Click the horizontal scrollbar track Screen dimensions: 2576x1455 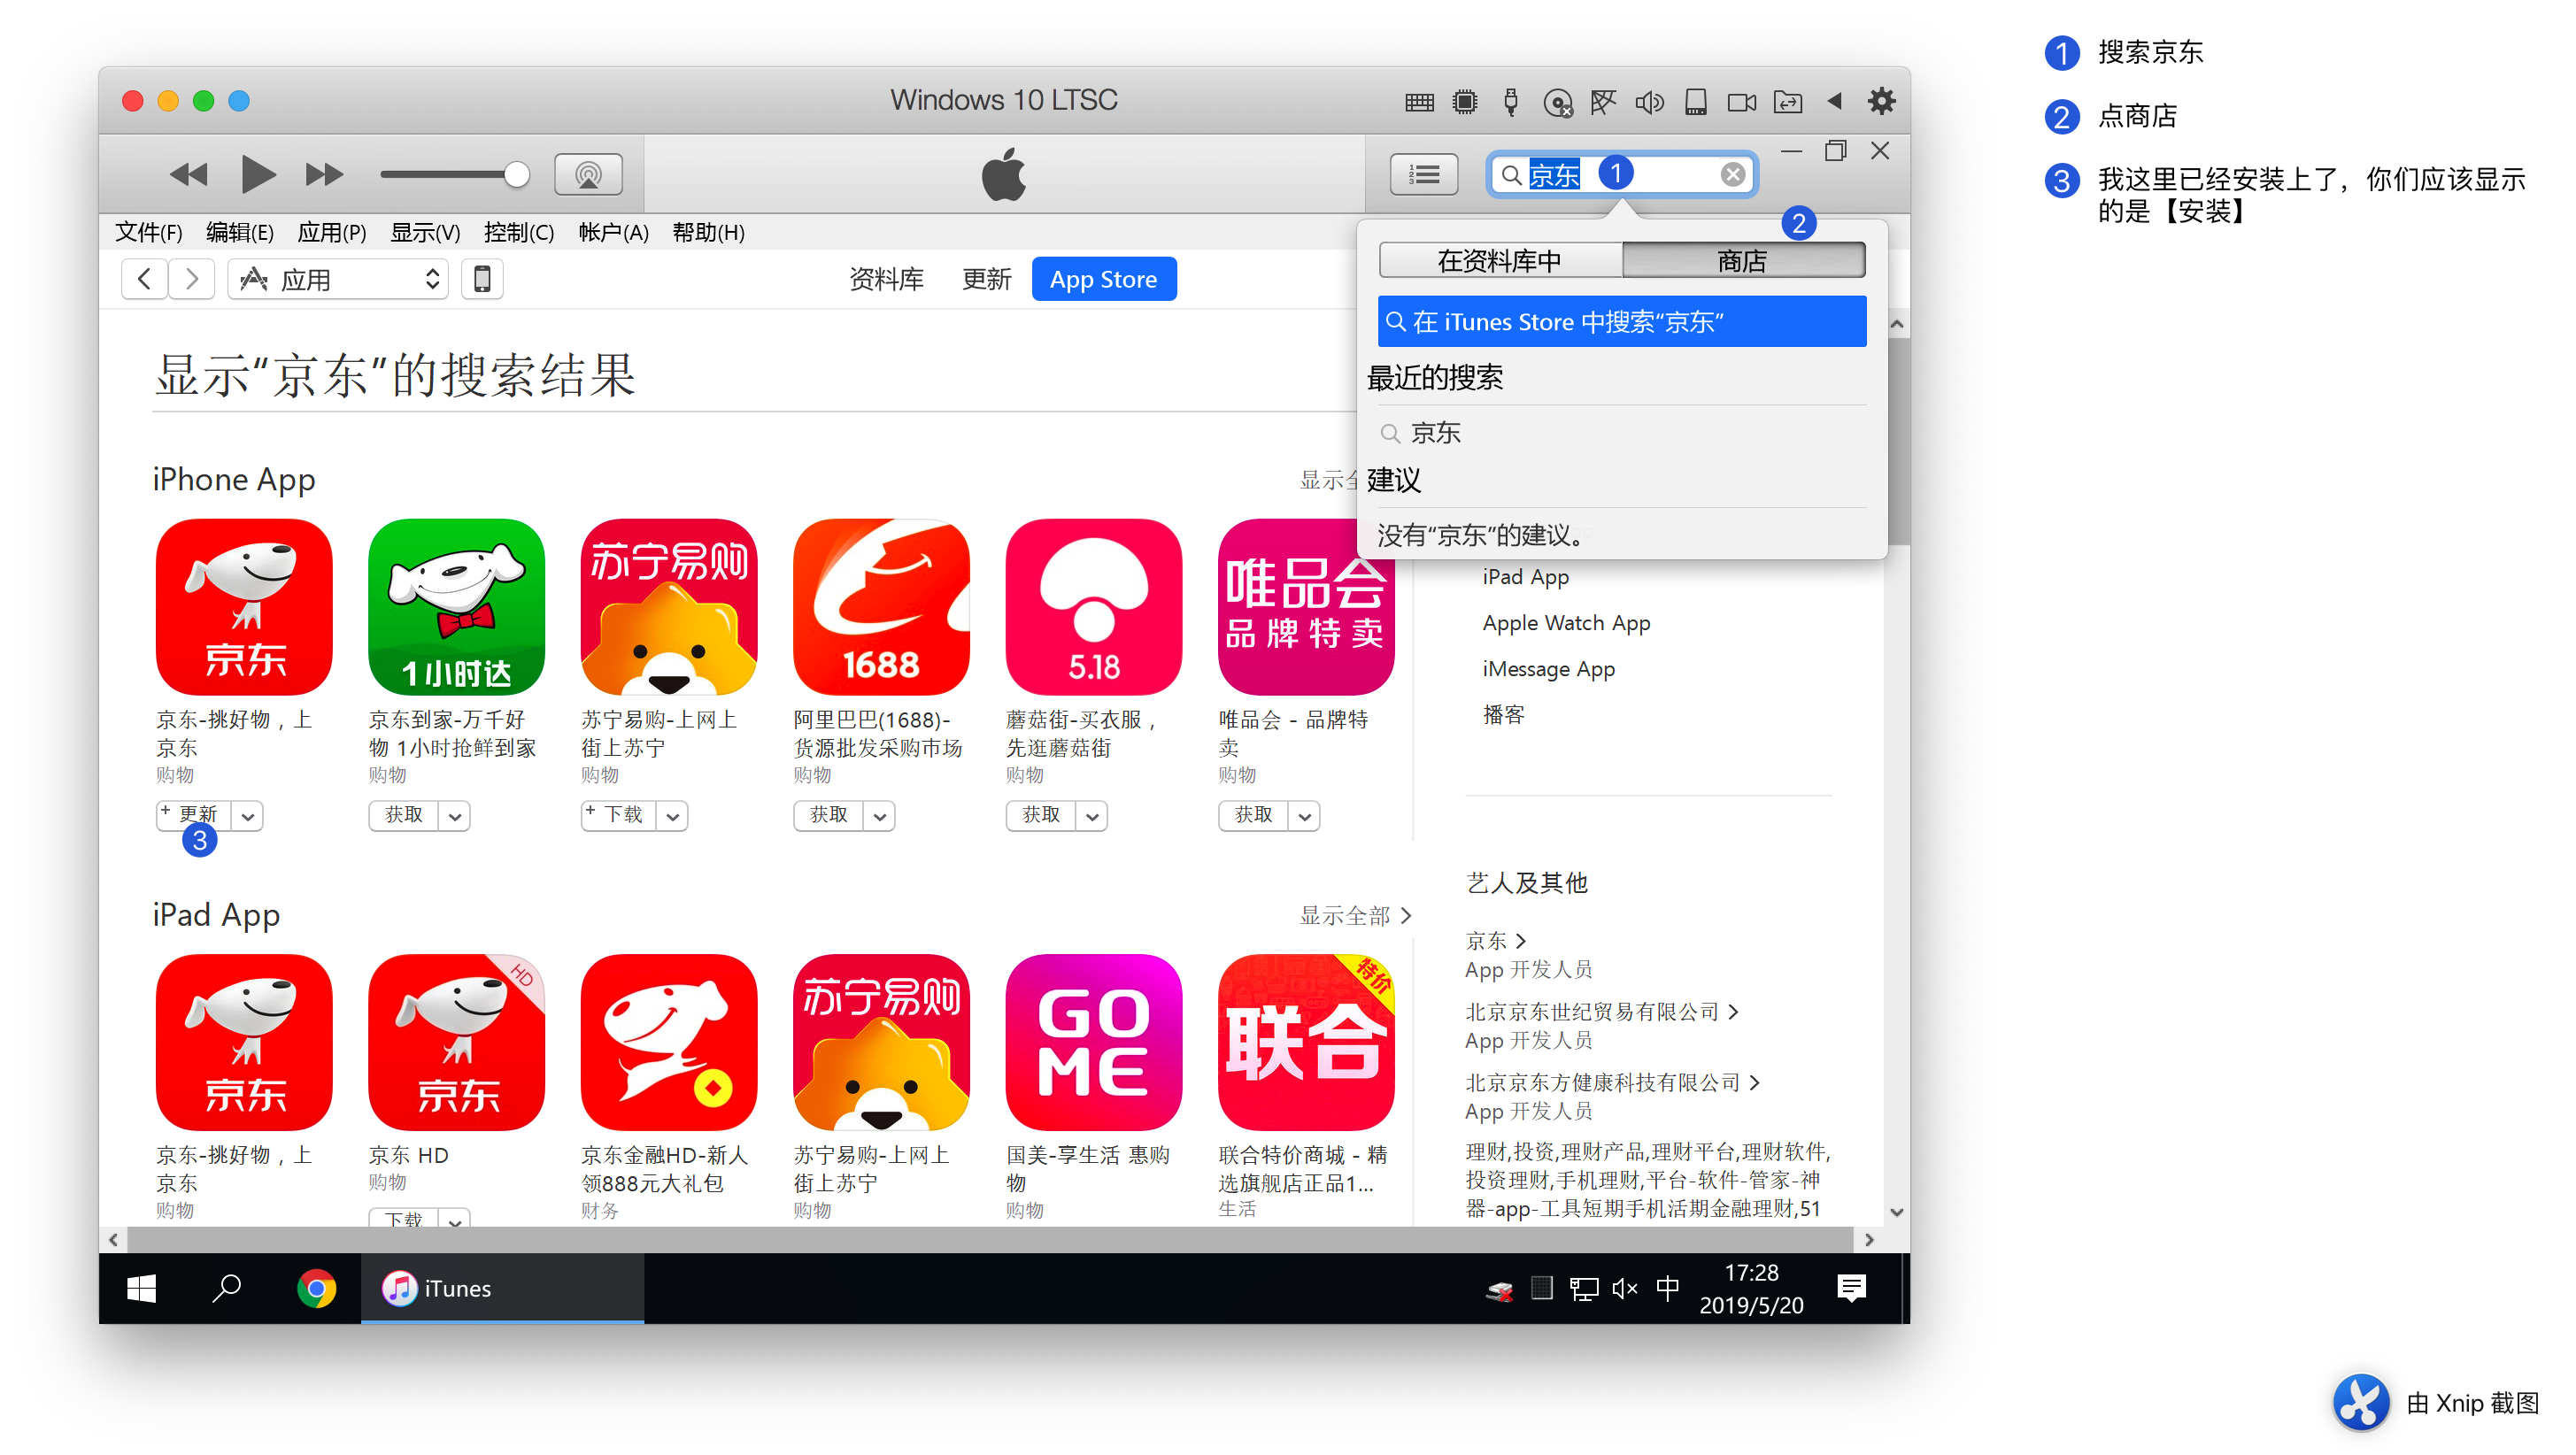[990, 1239]
